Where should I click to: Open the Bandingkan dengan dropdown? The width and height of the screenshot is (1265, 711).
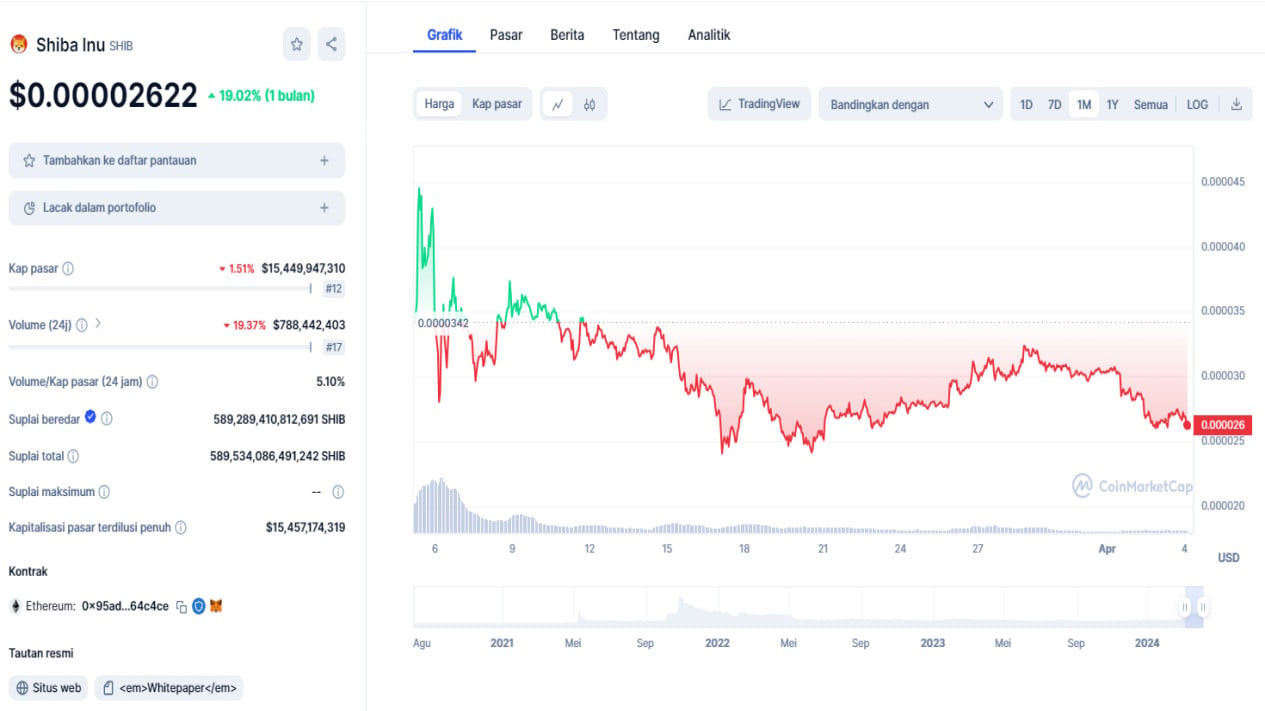click(910, 104)
